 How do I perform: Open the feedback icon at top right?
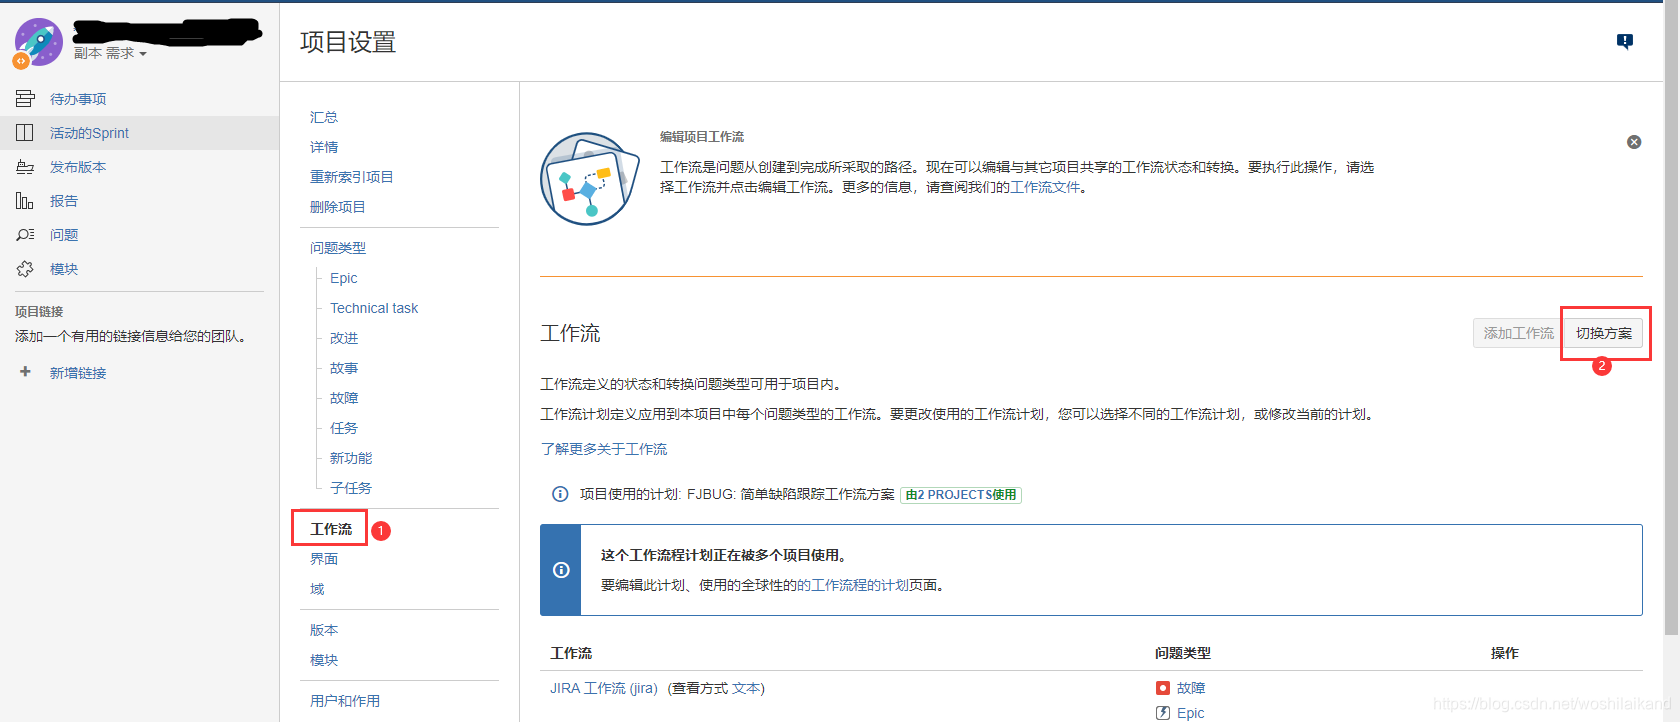1625,41
